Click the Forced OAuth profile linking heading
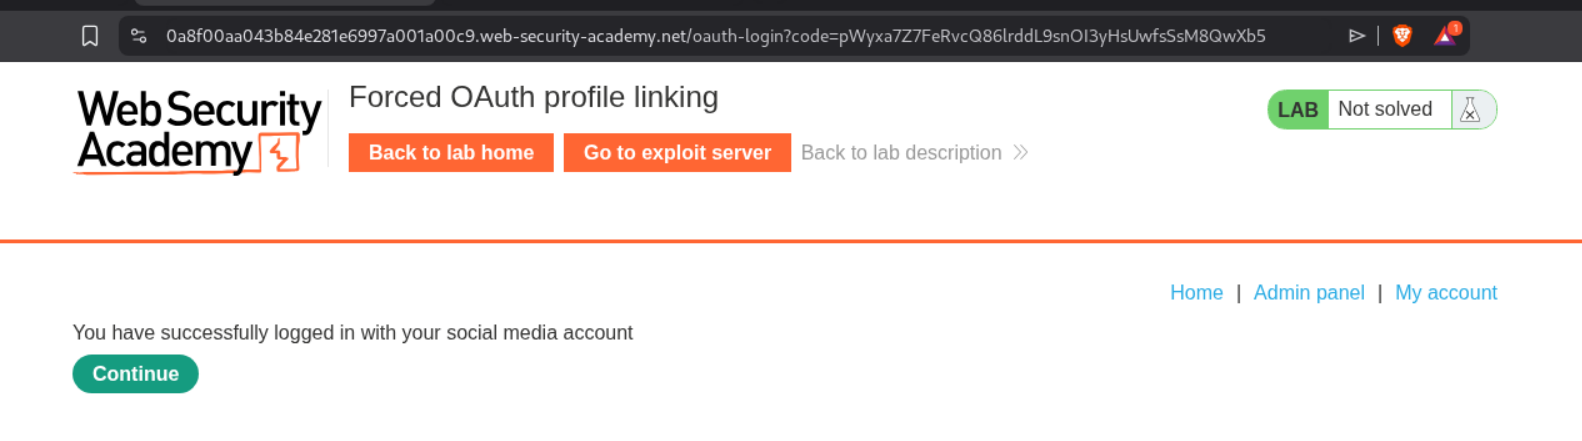Image resolution: width=1582 pixels, height=441 pixels. coord(533,97)
